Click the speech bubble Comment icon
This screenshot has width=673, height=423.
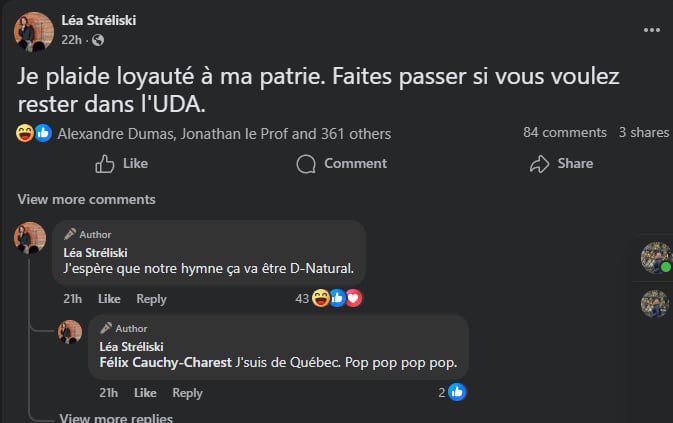(x=307, y=164)
